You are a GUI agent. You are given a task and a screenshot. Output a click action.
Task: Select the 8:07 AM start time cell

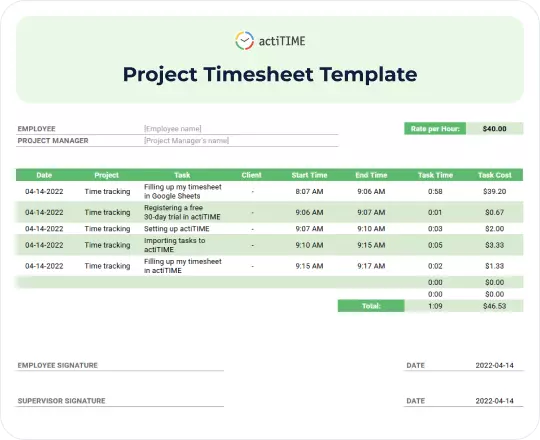tap(309, 191)
